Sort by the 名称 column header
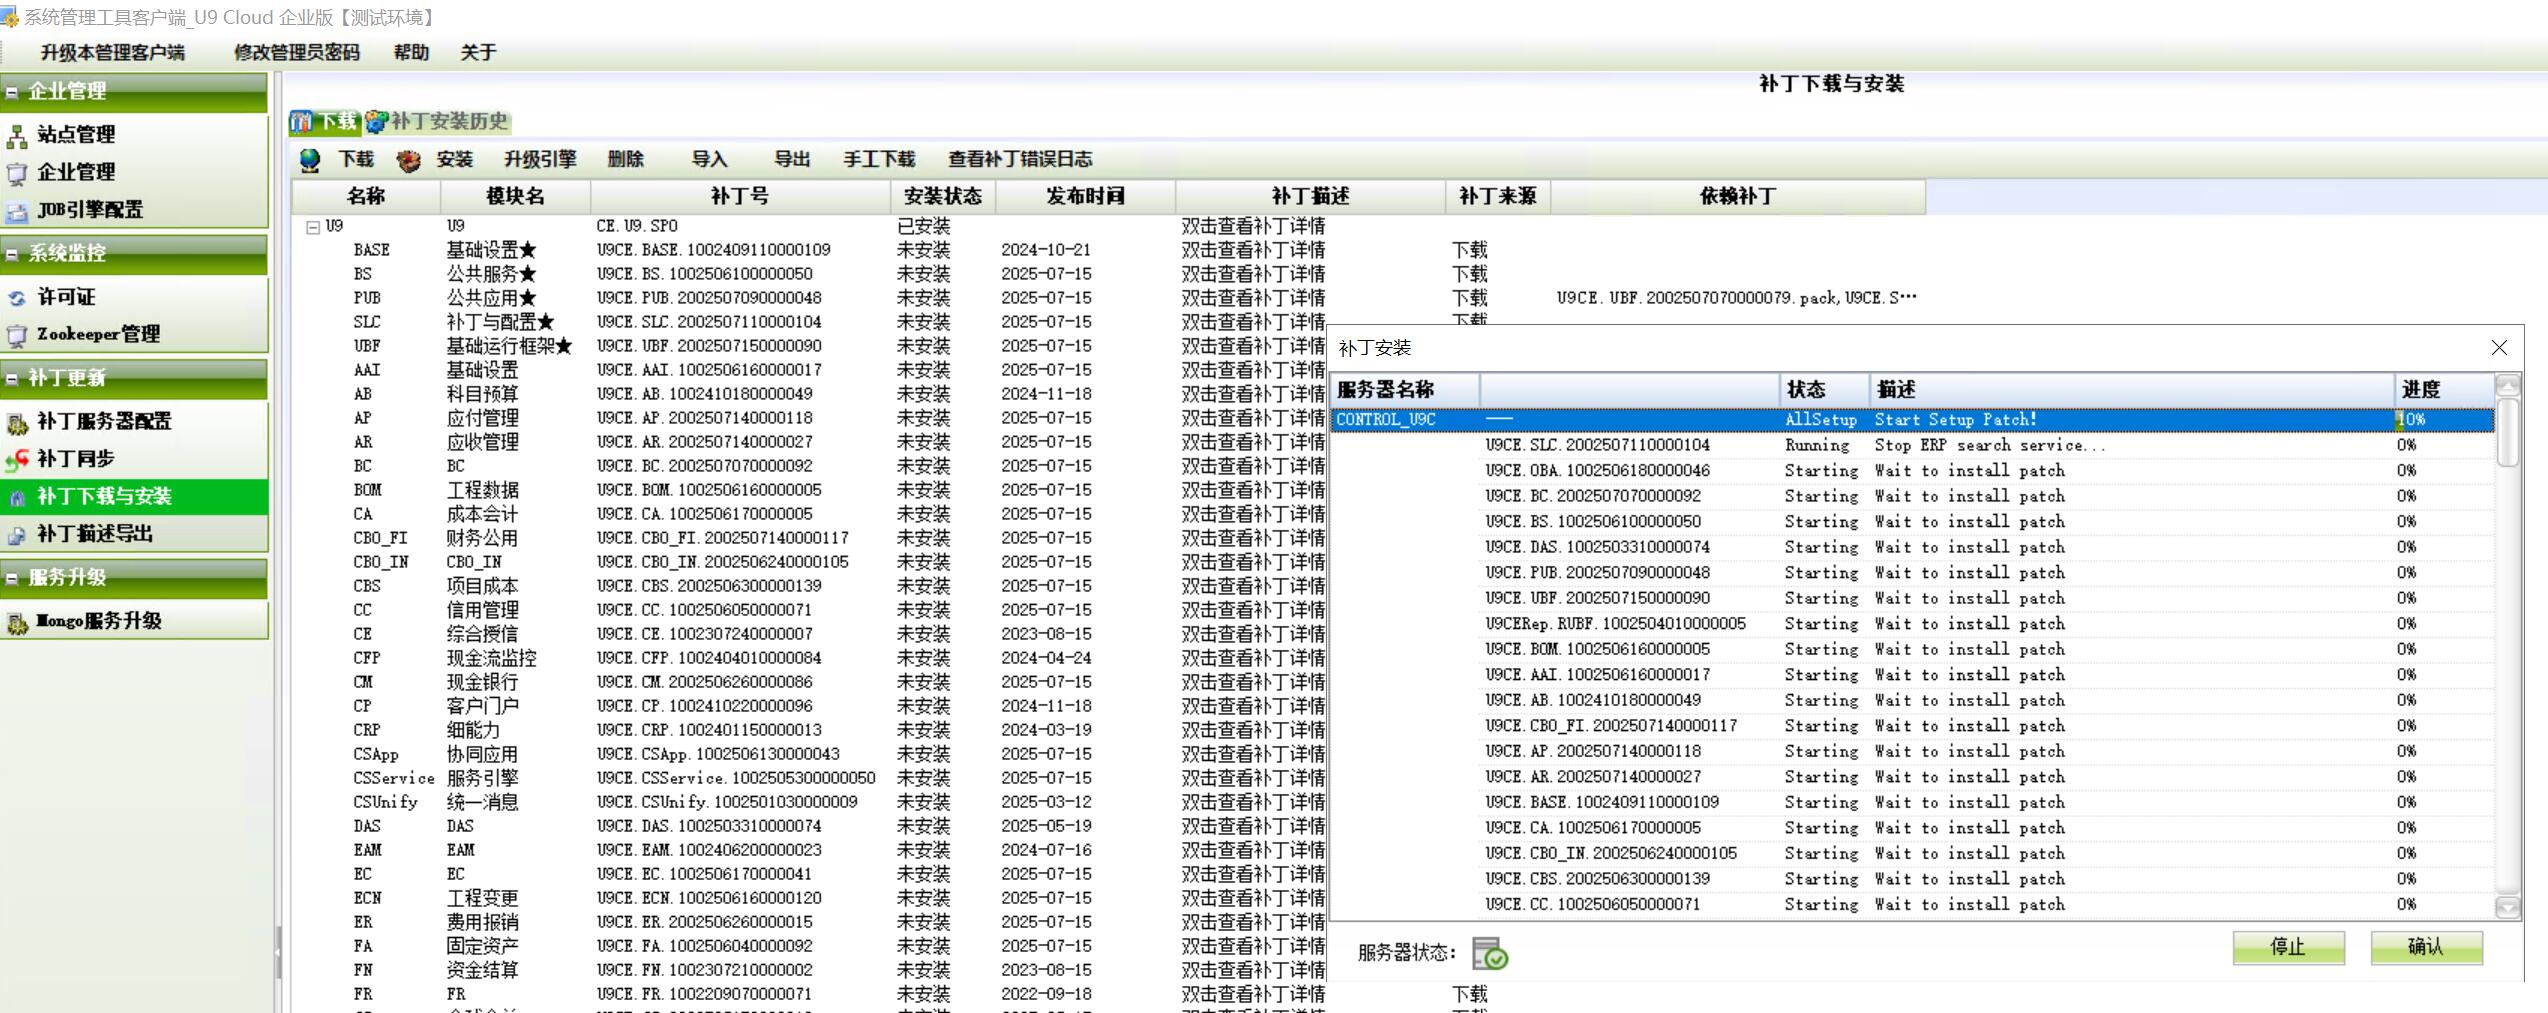The image size is (2548, 1013). pyautogui.click(x=366, y=196)
